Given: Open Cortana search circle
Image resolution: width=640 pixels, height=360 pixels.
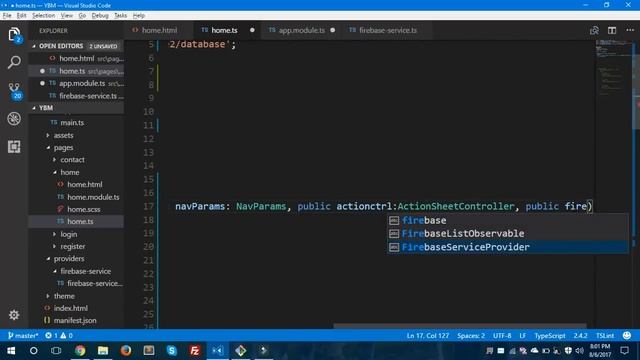Looking at the screenshot, I should [x=33, y=351].
